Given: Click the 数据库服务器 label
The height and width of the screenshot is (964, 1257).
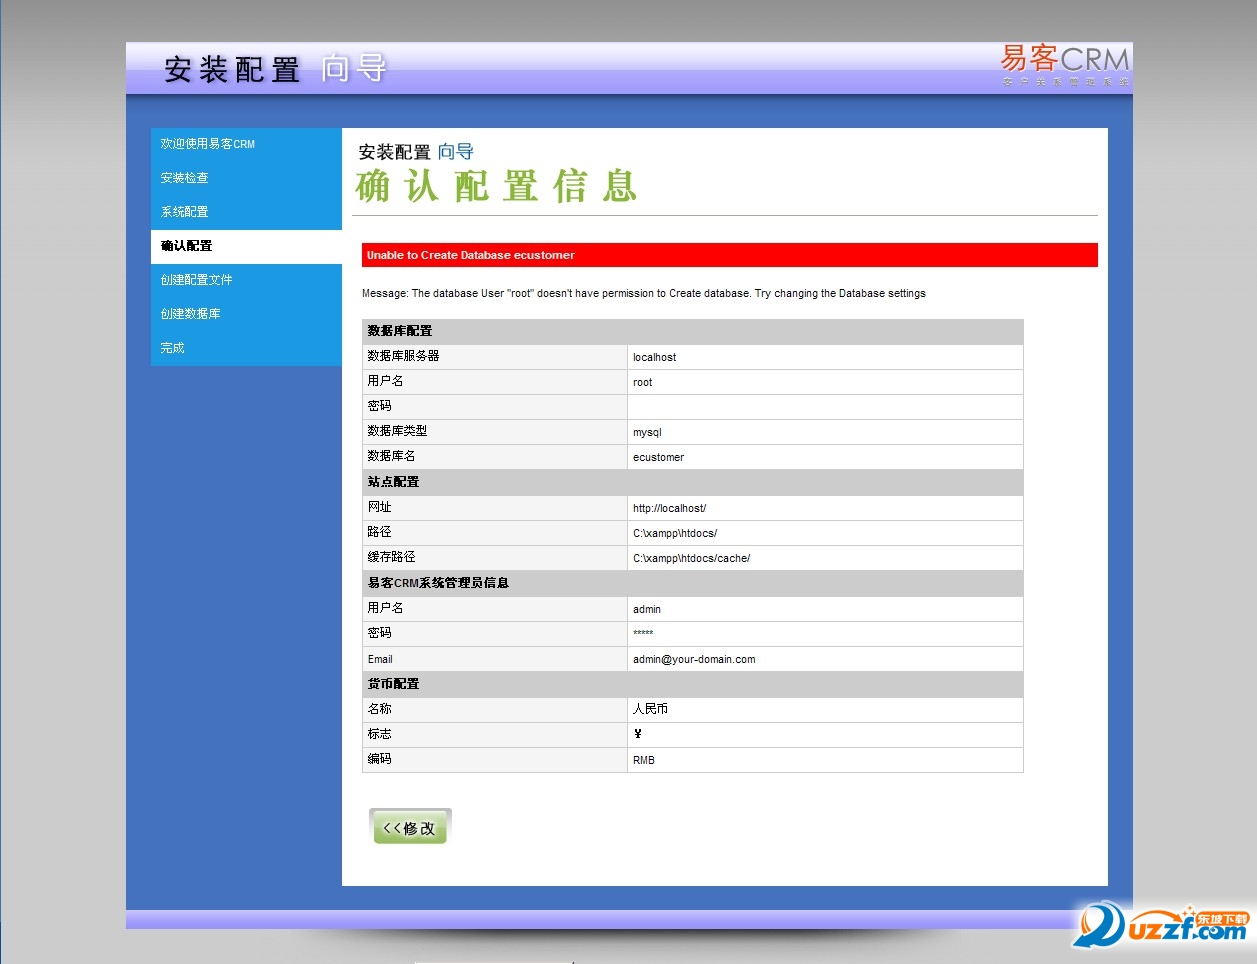Looking at the screenshot, I should tap(403, 356).
